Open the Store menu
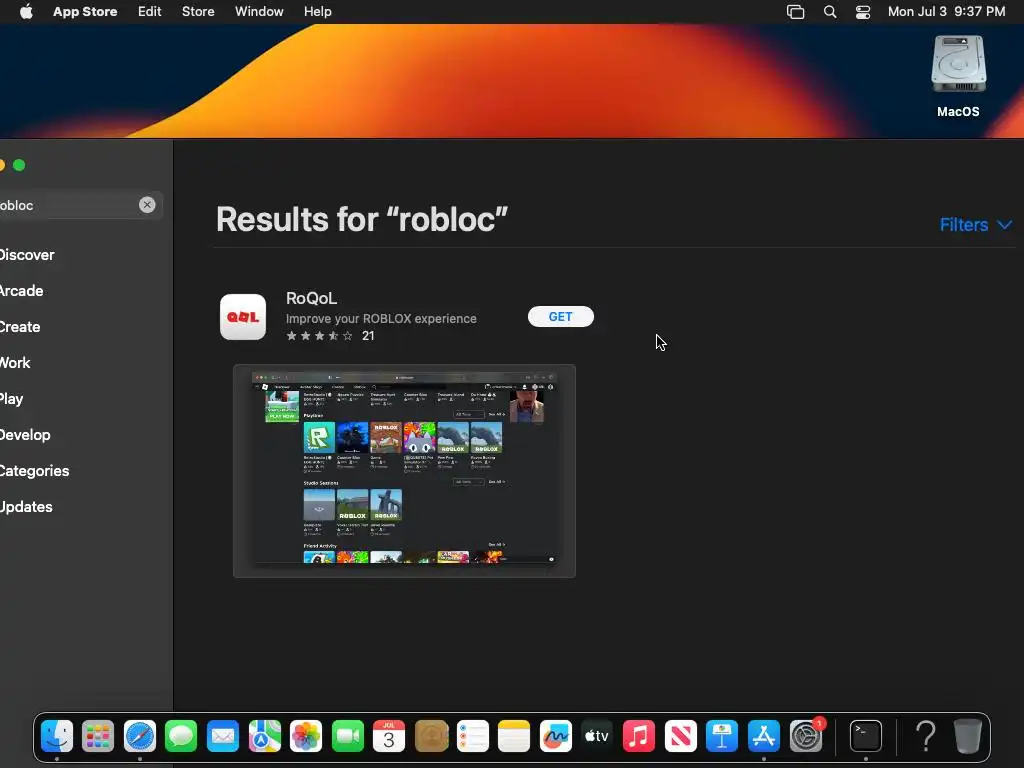This screenshot has height=768, width=1024. click(x=198, y=12)
